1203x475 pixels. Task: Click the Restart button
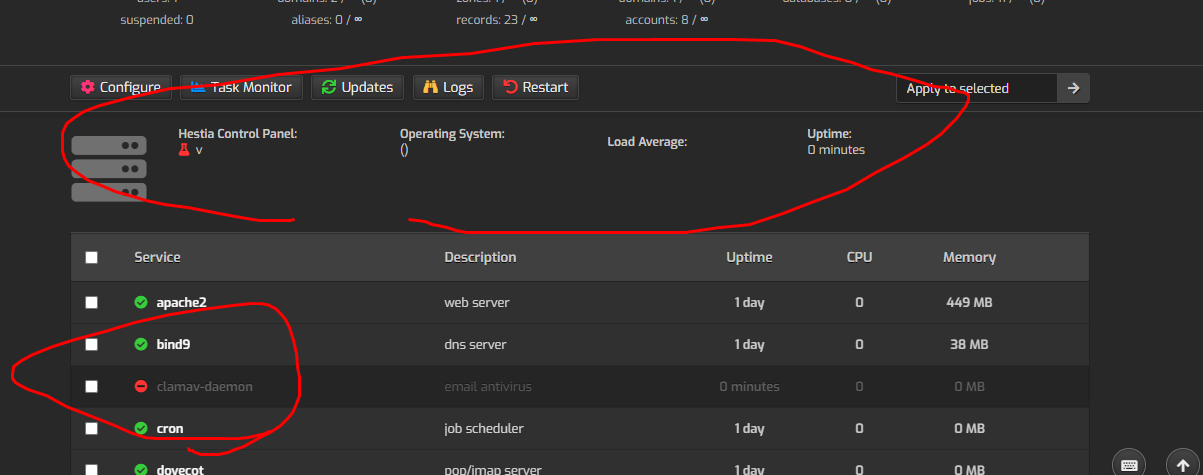[535, 88]
